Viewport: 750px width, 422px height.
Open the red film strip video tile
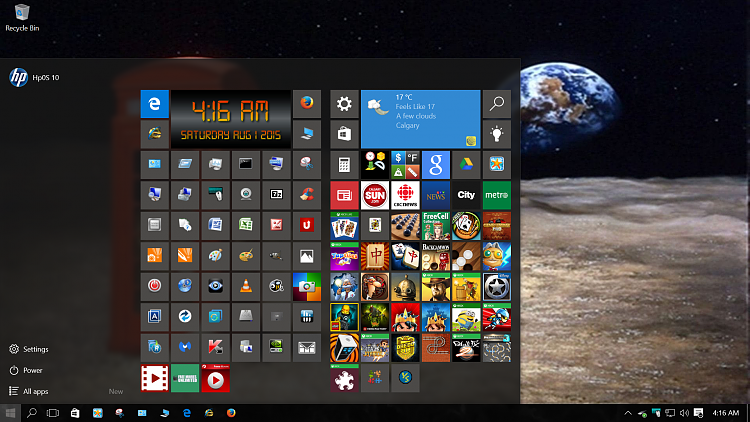pyautogui.click(x=154, y=378)
